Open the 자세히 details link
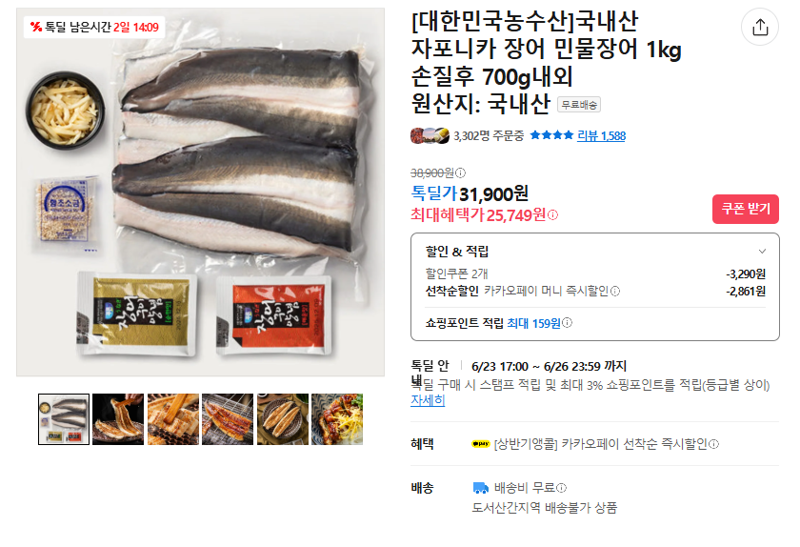Image resolution: width=800 pixels, height=547 pixels. [428, 401]
